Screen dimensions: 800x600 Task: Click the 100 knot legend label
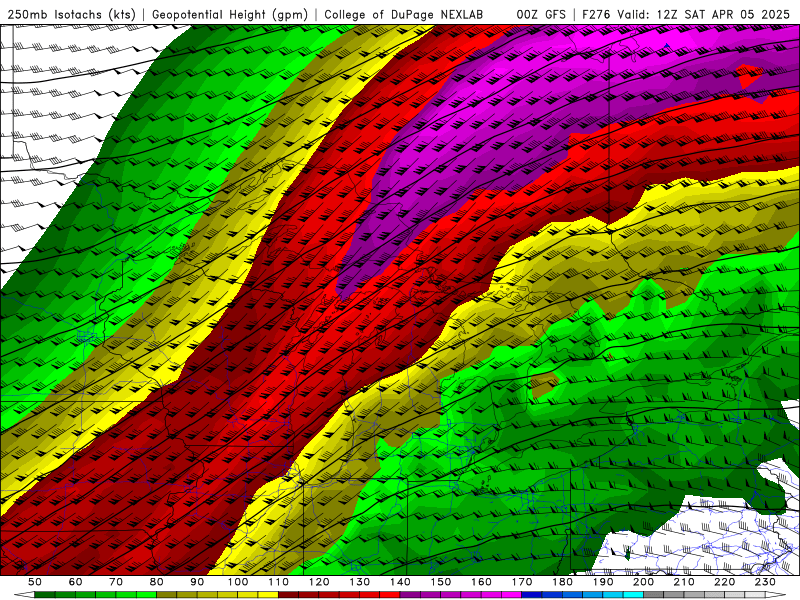coord(238,582)
